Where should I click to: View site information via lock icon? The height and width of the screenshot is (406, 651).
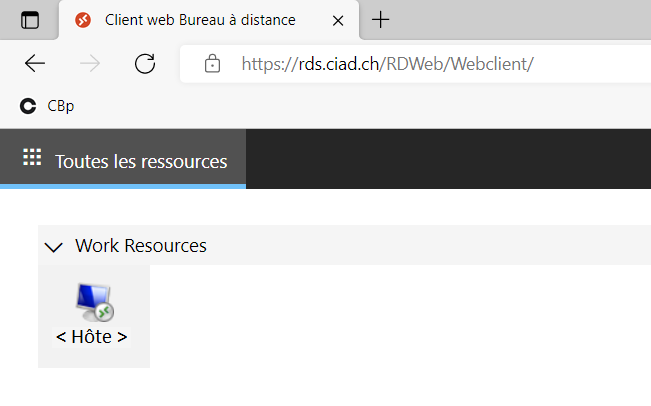212,64
